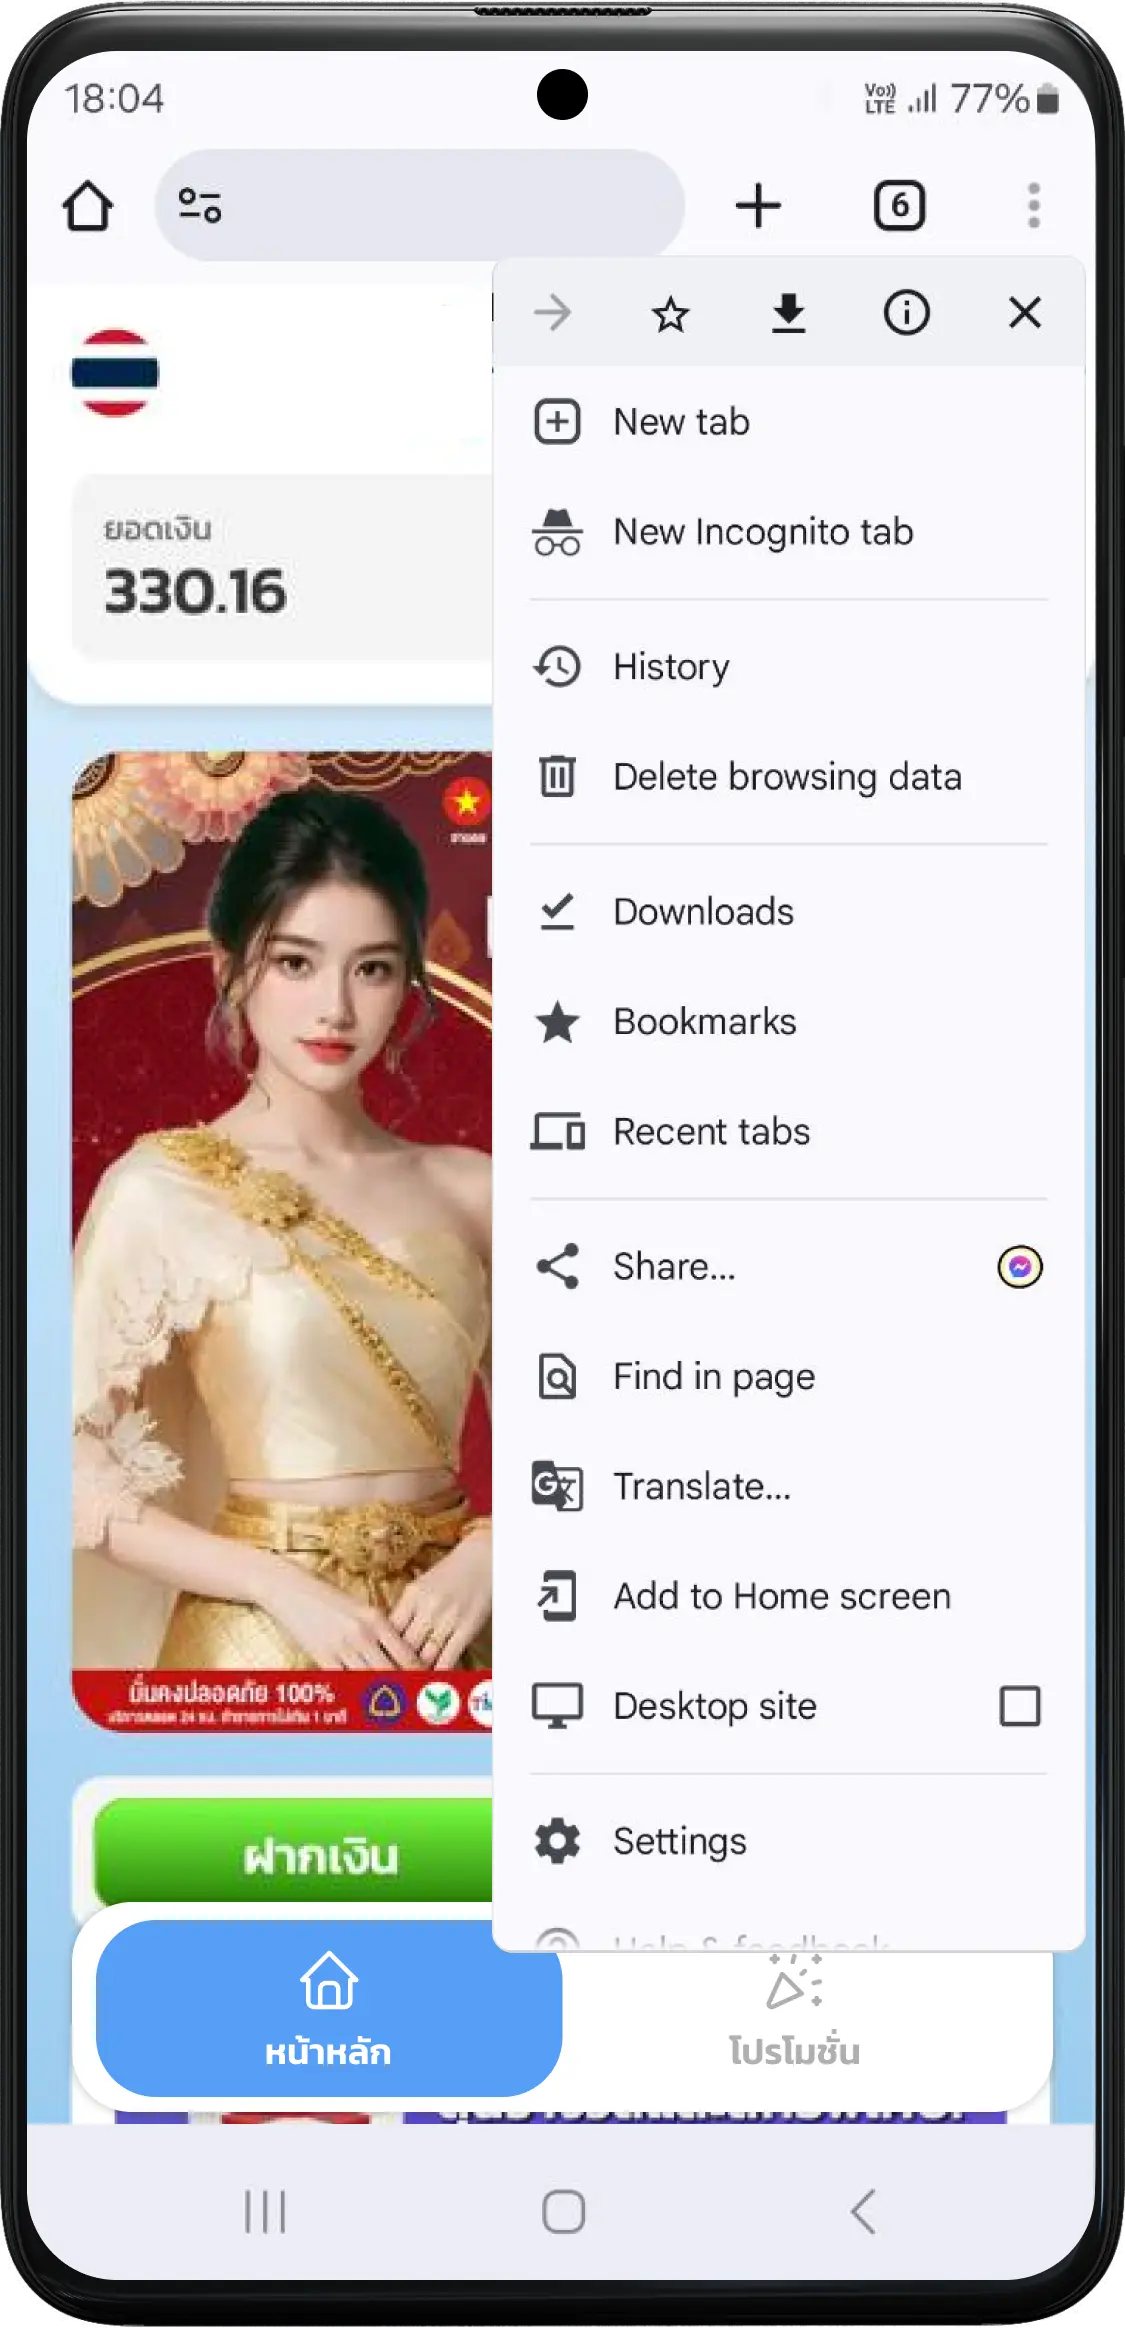Bookmark this page with the star icon
The height and width of the screenshot is (2328, 1125).
pyautogui.click(x=670, y=314)
